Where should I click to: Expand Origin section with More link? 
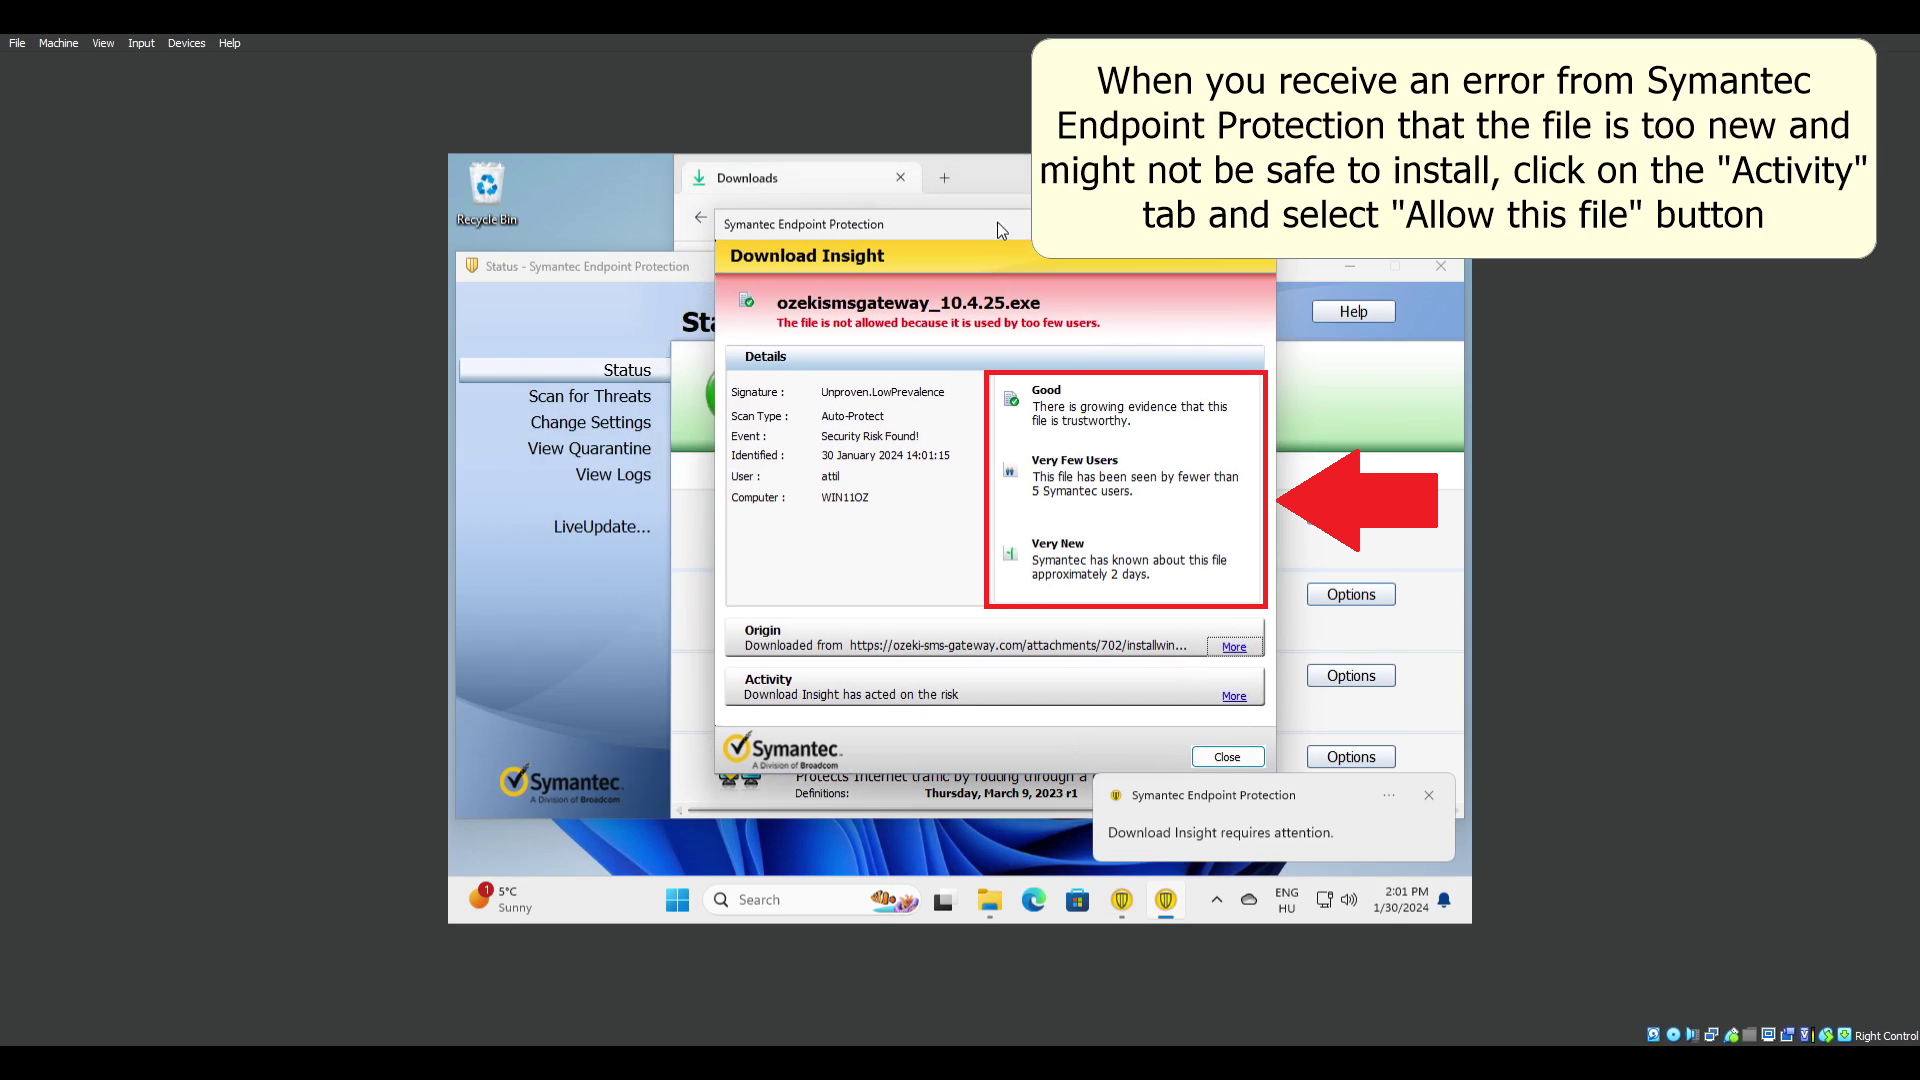[1234, 647]
